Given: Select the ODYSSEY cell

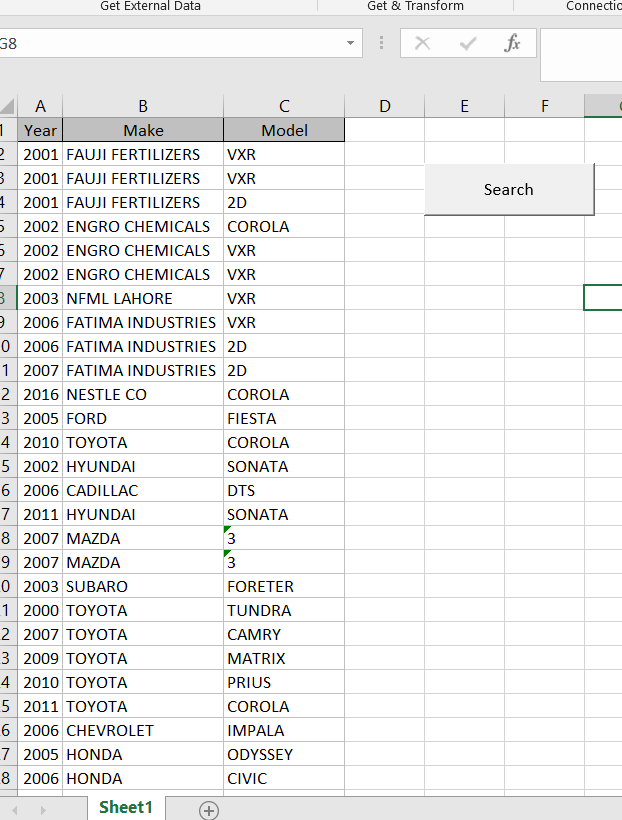Looking at the screenshot, I should (x=284, y=755).
